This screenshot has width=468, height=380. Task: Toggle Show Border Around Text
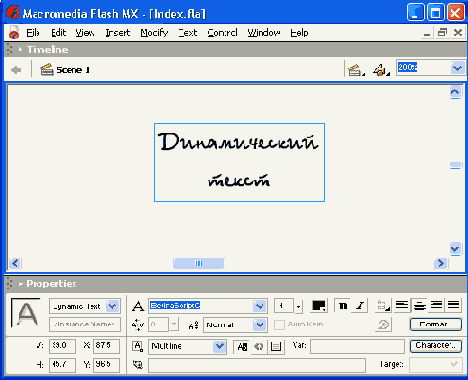coord(276,347)
